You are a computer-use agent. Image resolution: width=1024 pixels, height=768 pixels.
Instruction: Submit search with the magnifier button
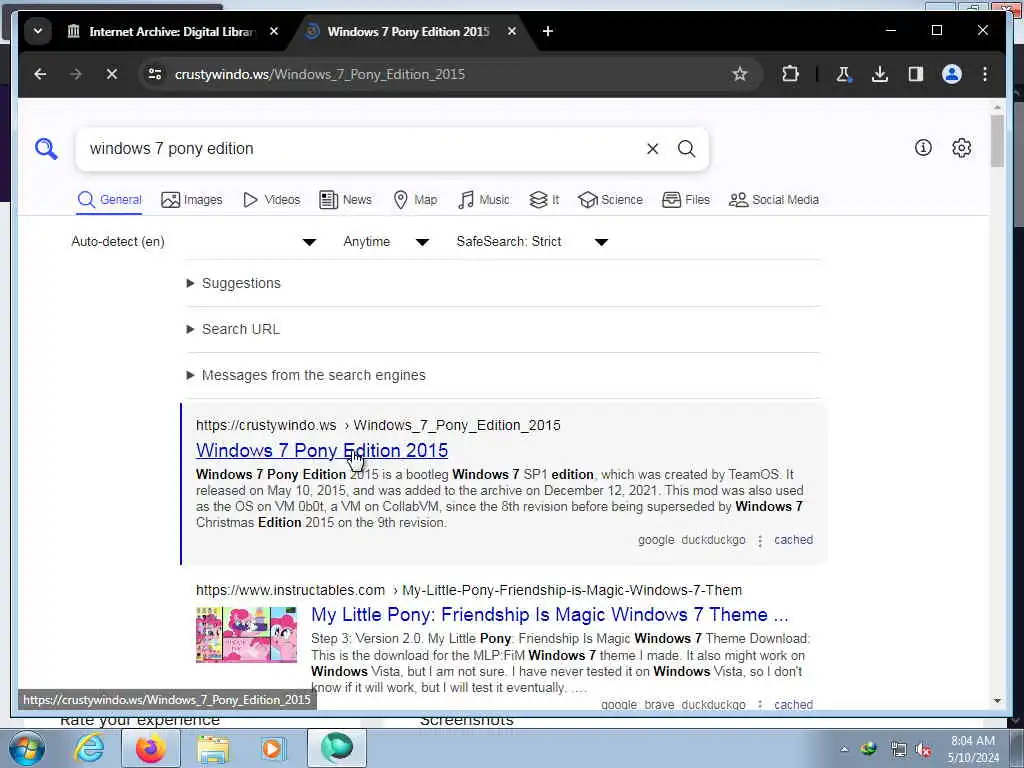pyautogui.click(x=686, y=149)
